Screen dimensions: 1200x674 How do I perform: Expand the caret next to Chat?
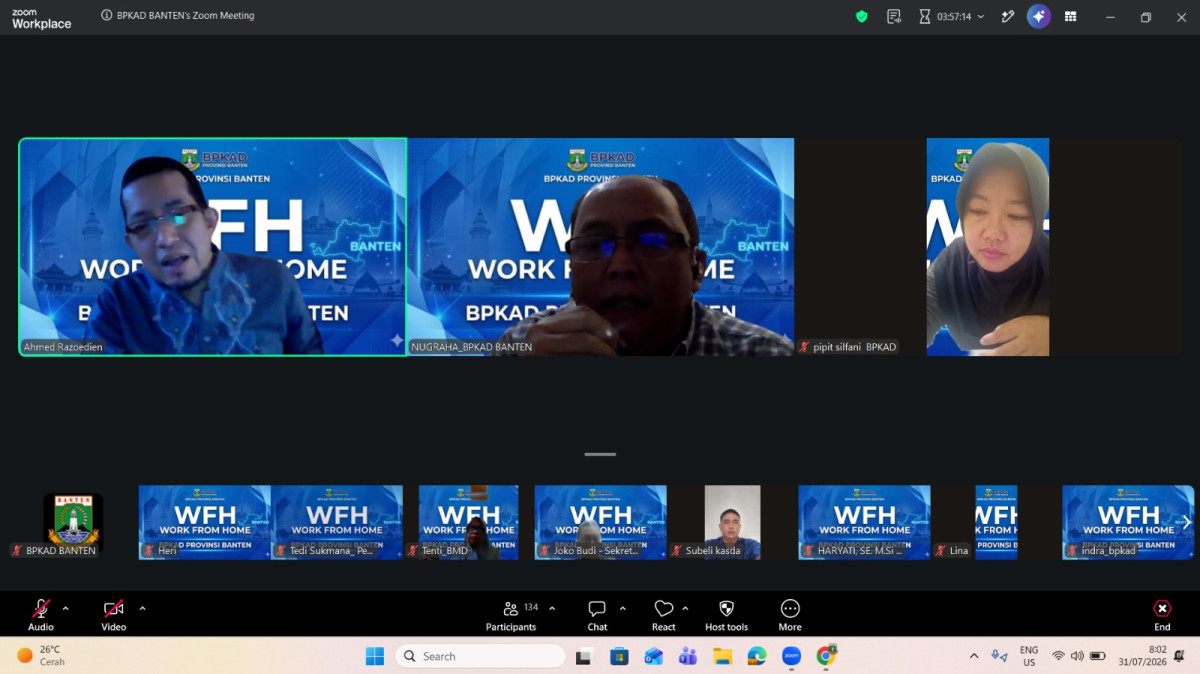click(x=623, y=608)
